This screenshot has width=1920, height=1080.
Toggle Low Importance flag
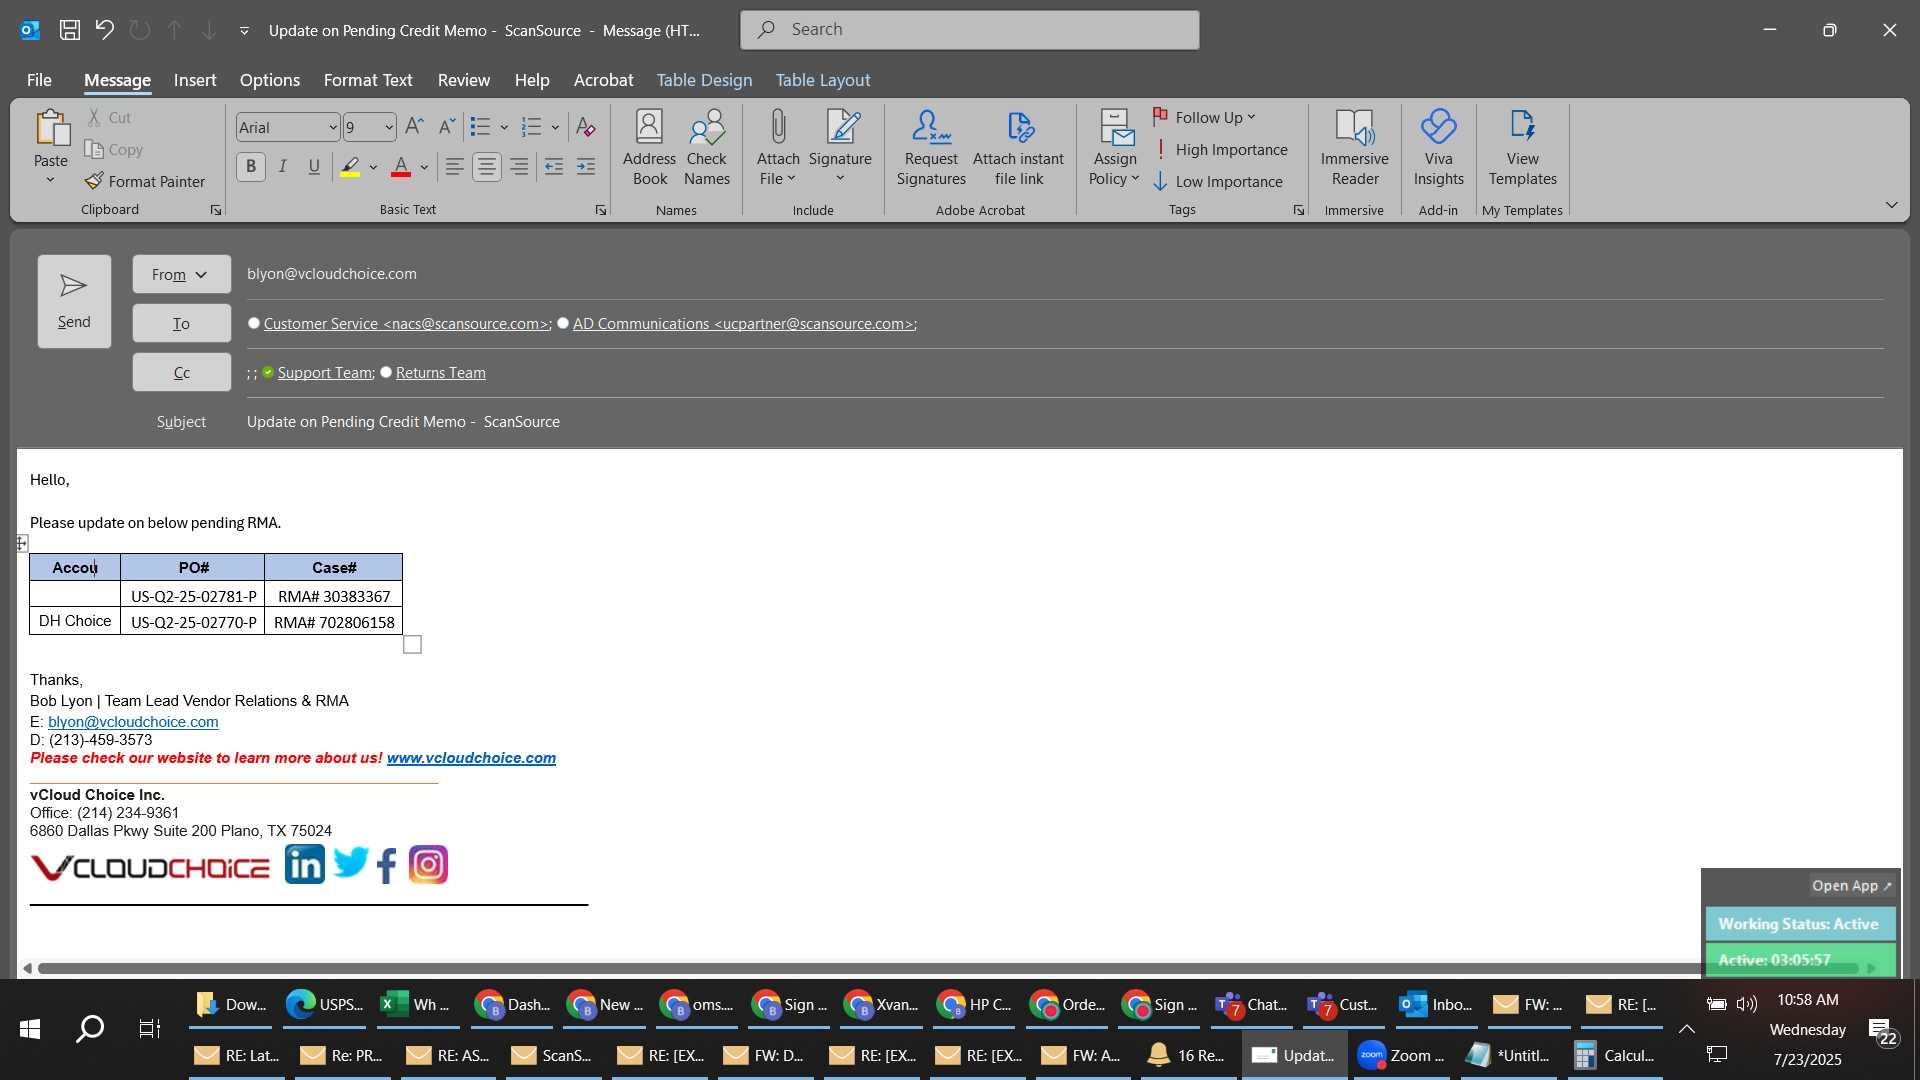(1218, 181)
